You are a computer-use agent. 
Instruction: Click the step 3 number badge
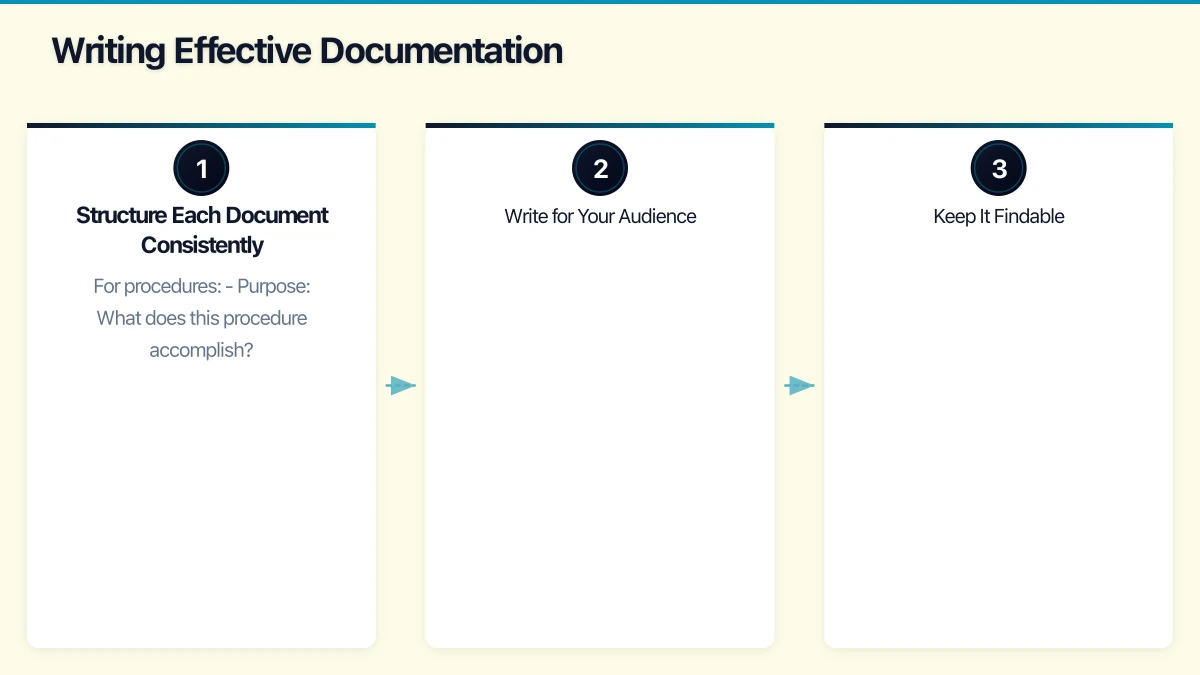click(999, 167)
